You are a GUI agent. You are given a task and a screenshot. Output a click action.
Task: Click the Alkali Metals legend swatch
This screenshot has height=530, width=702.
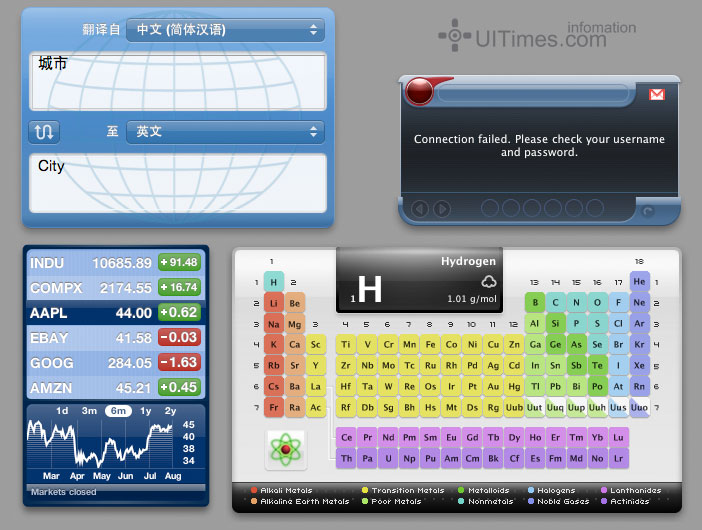[254, 490]
